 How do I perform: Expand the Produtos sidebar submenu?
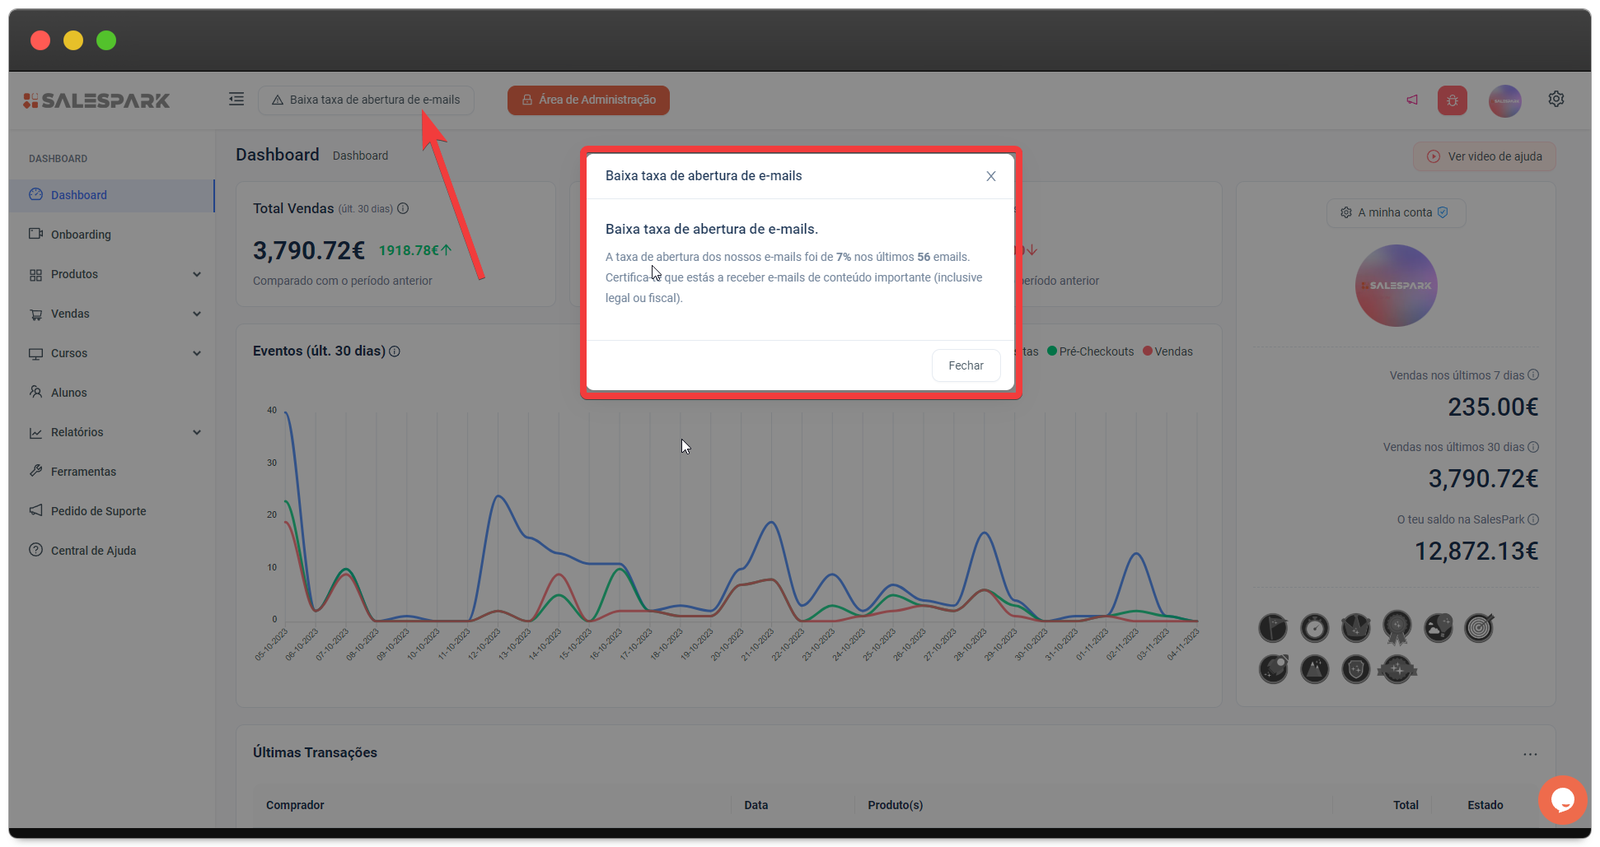(196, 275)
